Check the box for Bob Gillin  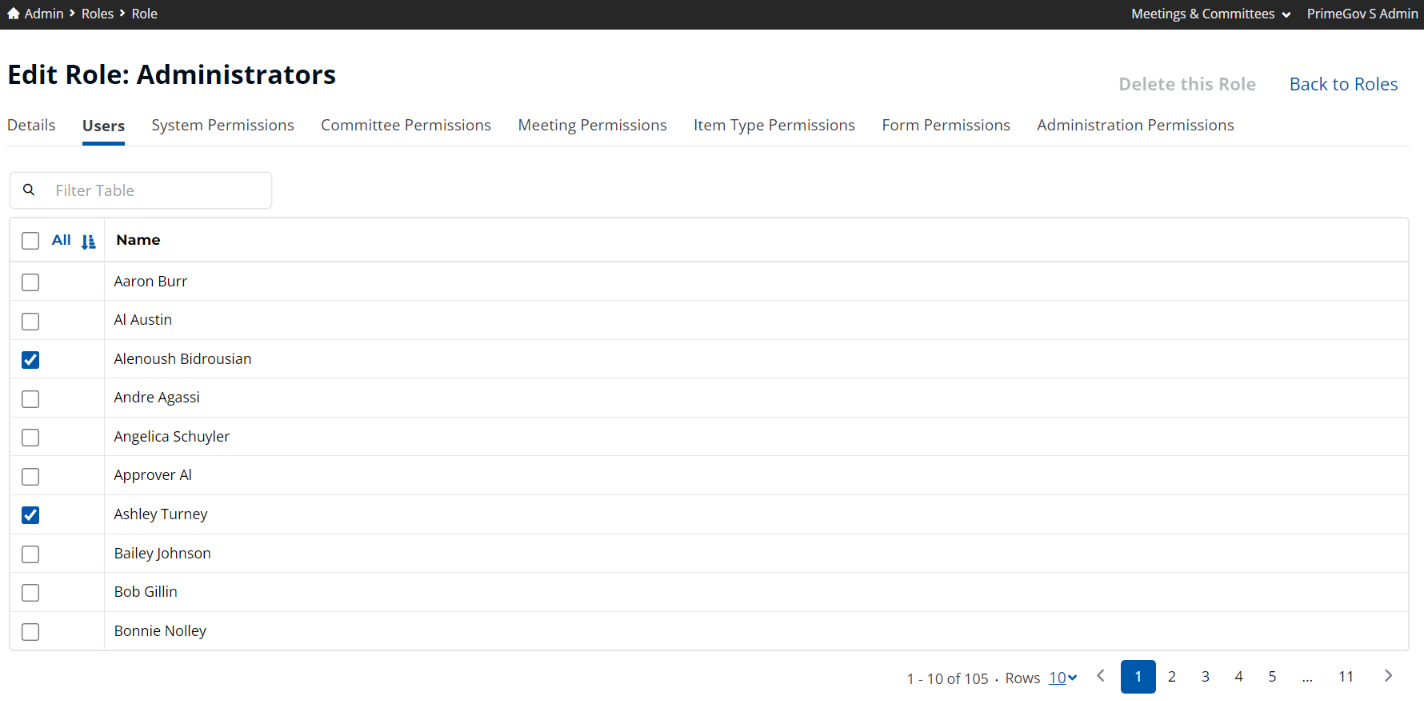(x=30, y=593)
